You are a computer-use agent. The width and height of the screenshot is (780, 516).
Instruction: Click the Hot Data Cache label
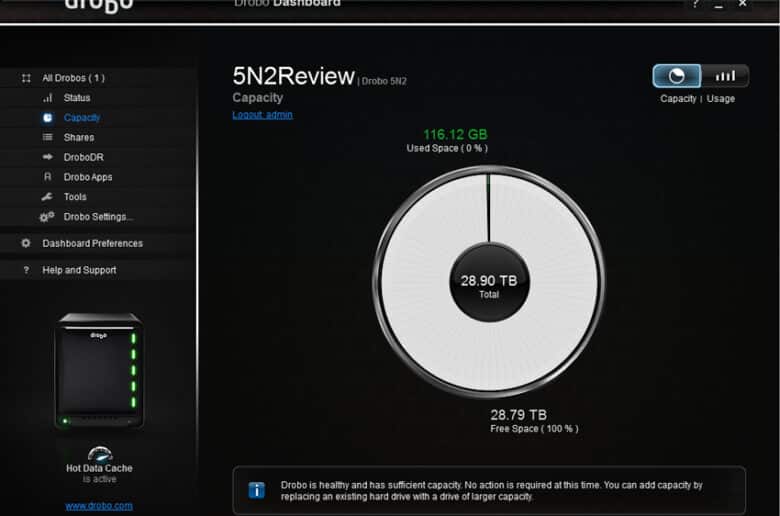[99, 468]
